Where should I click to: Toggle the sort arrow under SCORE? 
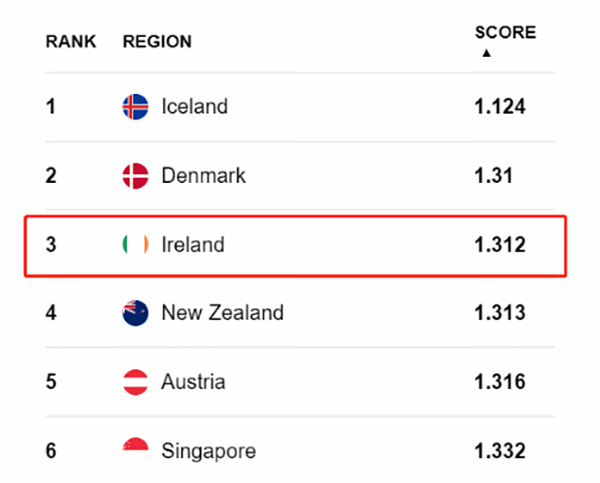[486, 53]
